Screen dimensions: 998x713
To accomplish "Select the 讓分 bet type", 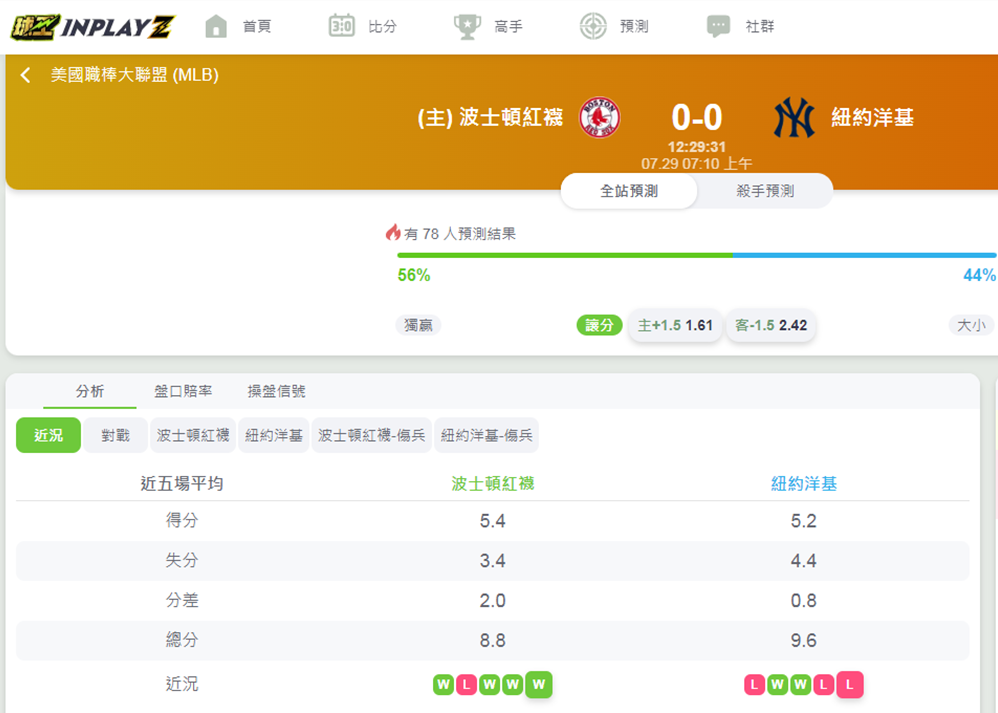I will coord(599,325).
